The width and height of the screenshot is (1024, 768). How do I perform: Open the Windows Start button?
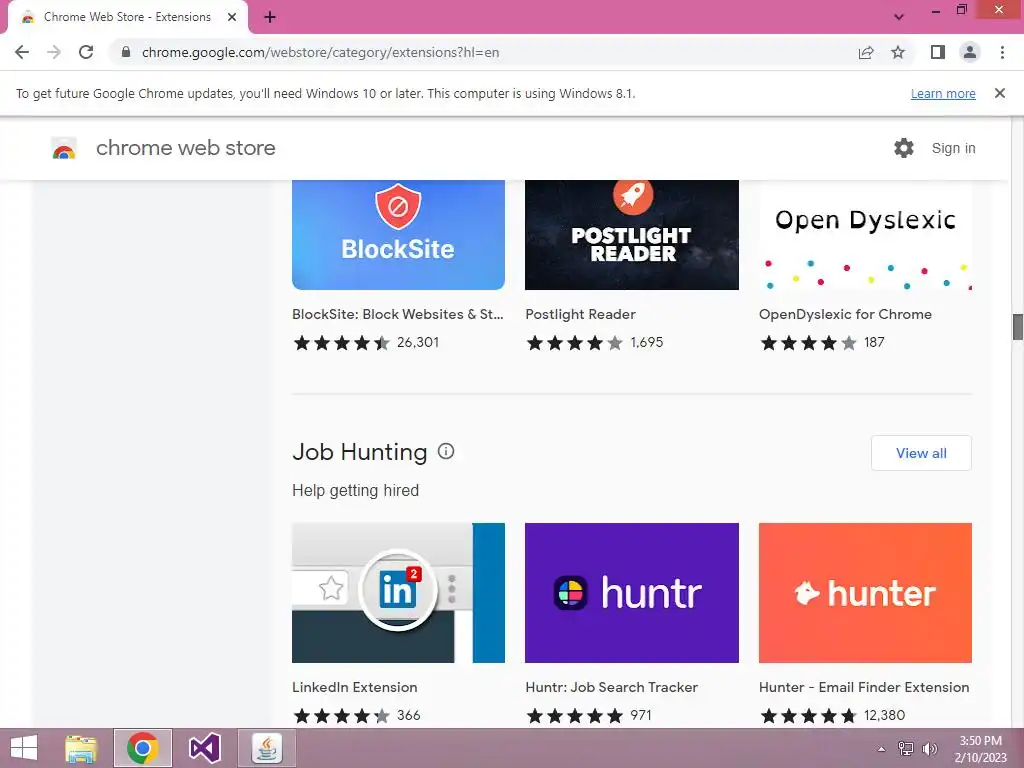pyautogui.click(x=24, y=748)
